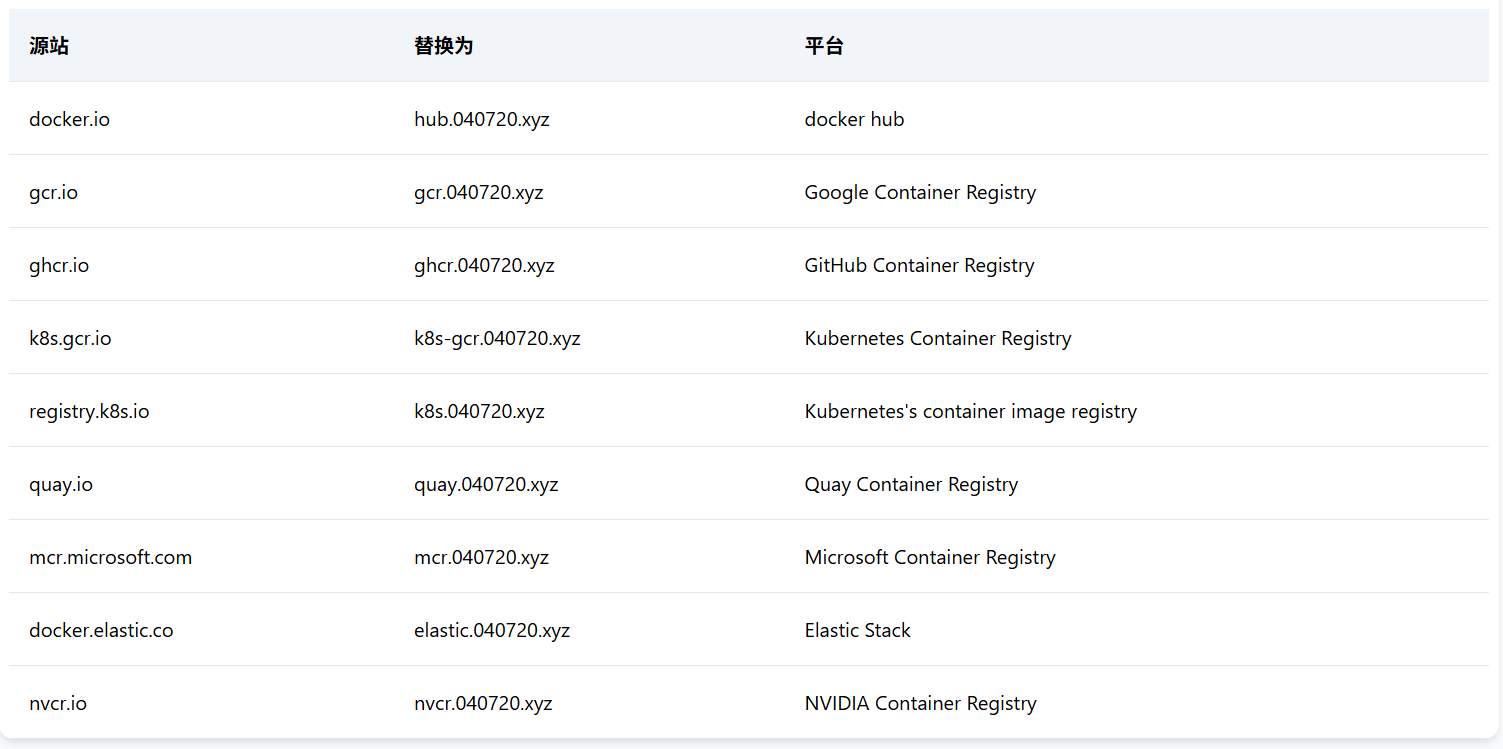This screenshot has width=1503, height=749.
Task: Click Microsoft Container Registry platform name
Action: coord(929,557)
